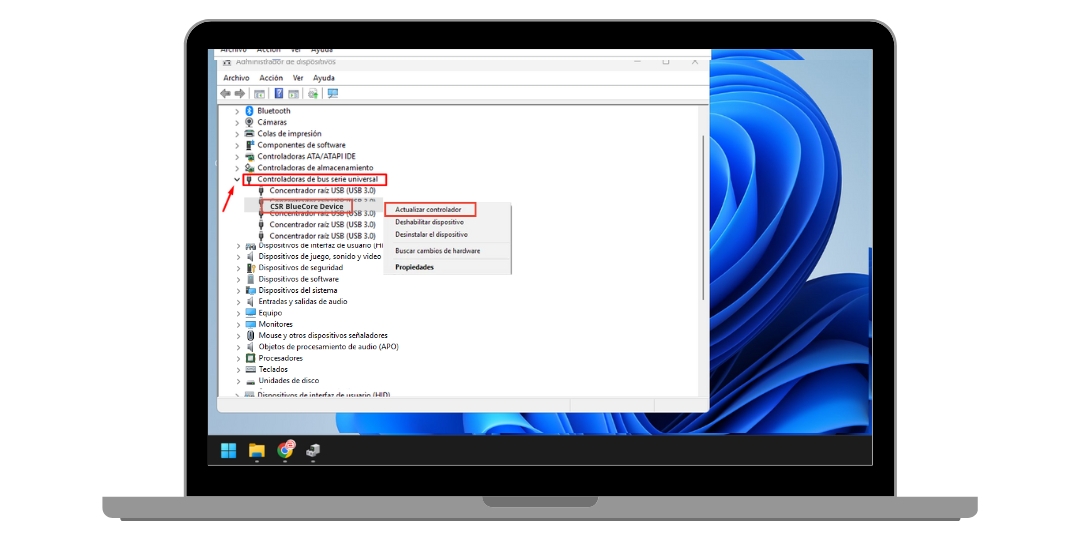Click the Back arrow in the toolbar
The width and height of the screenshot is (1080, 540).
click(226, 93)
